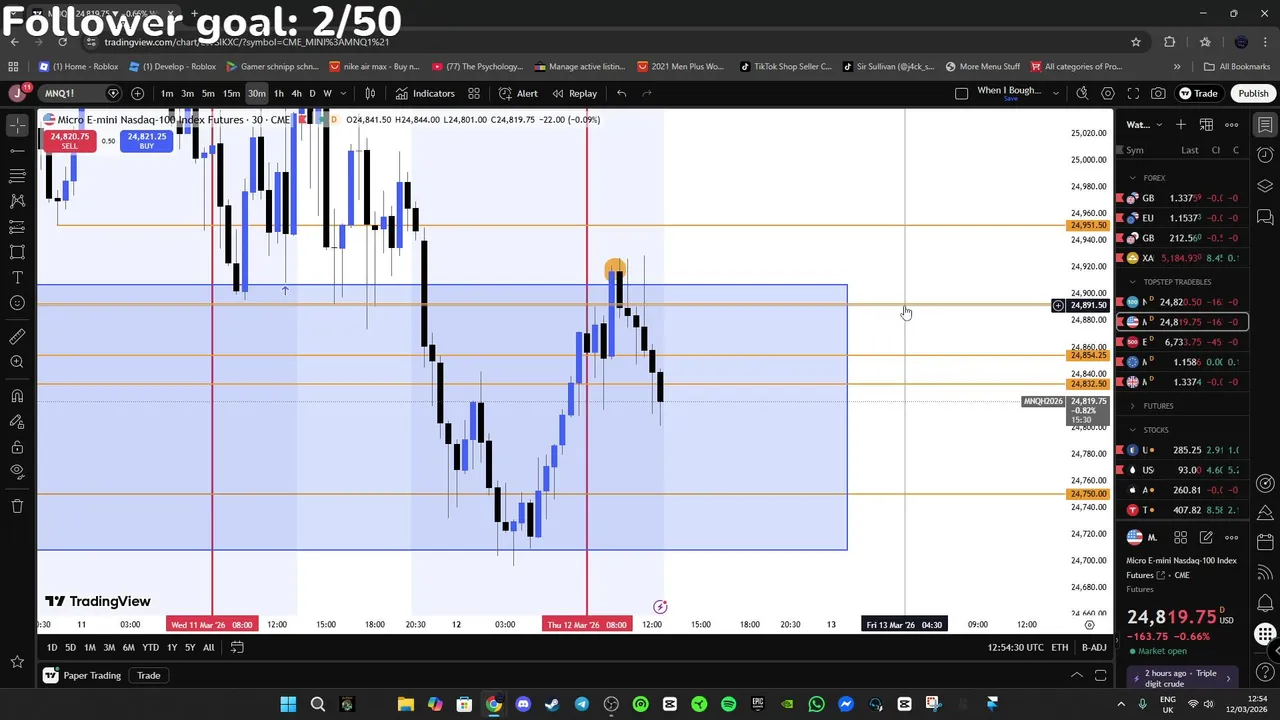Take a chart snapshot with the camera icon
This screenshot has height=720, width=1280.
coord(1158,93)
